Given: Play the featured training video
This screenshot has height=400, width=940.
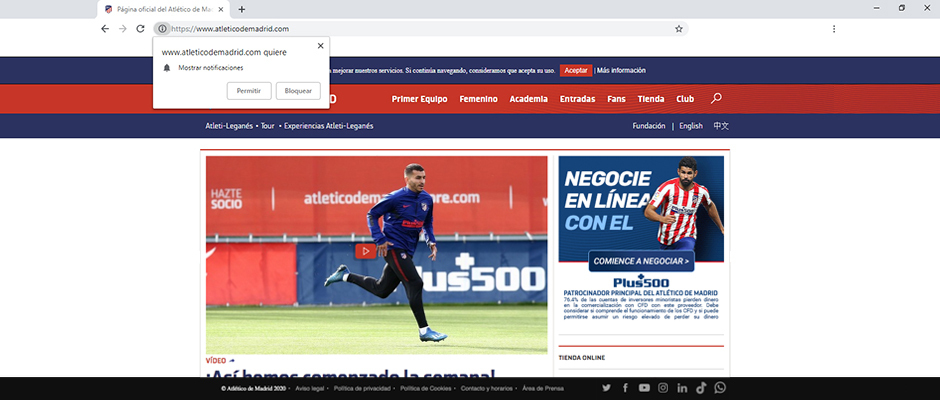Looking at the screenshot, I should 366,251.
